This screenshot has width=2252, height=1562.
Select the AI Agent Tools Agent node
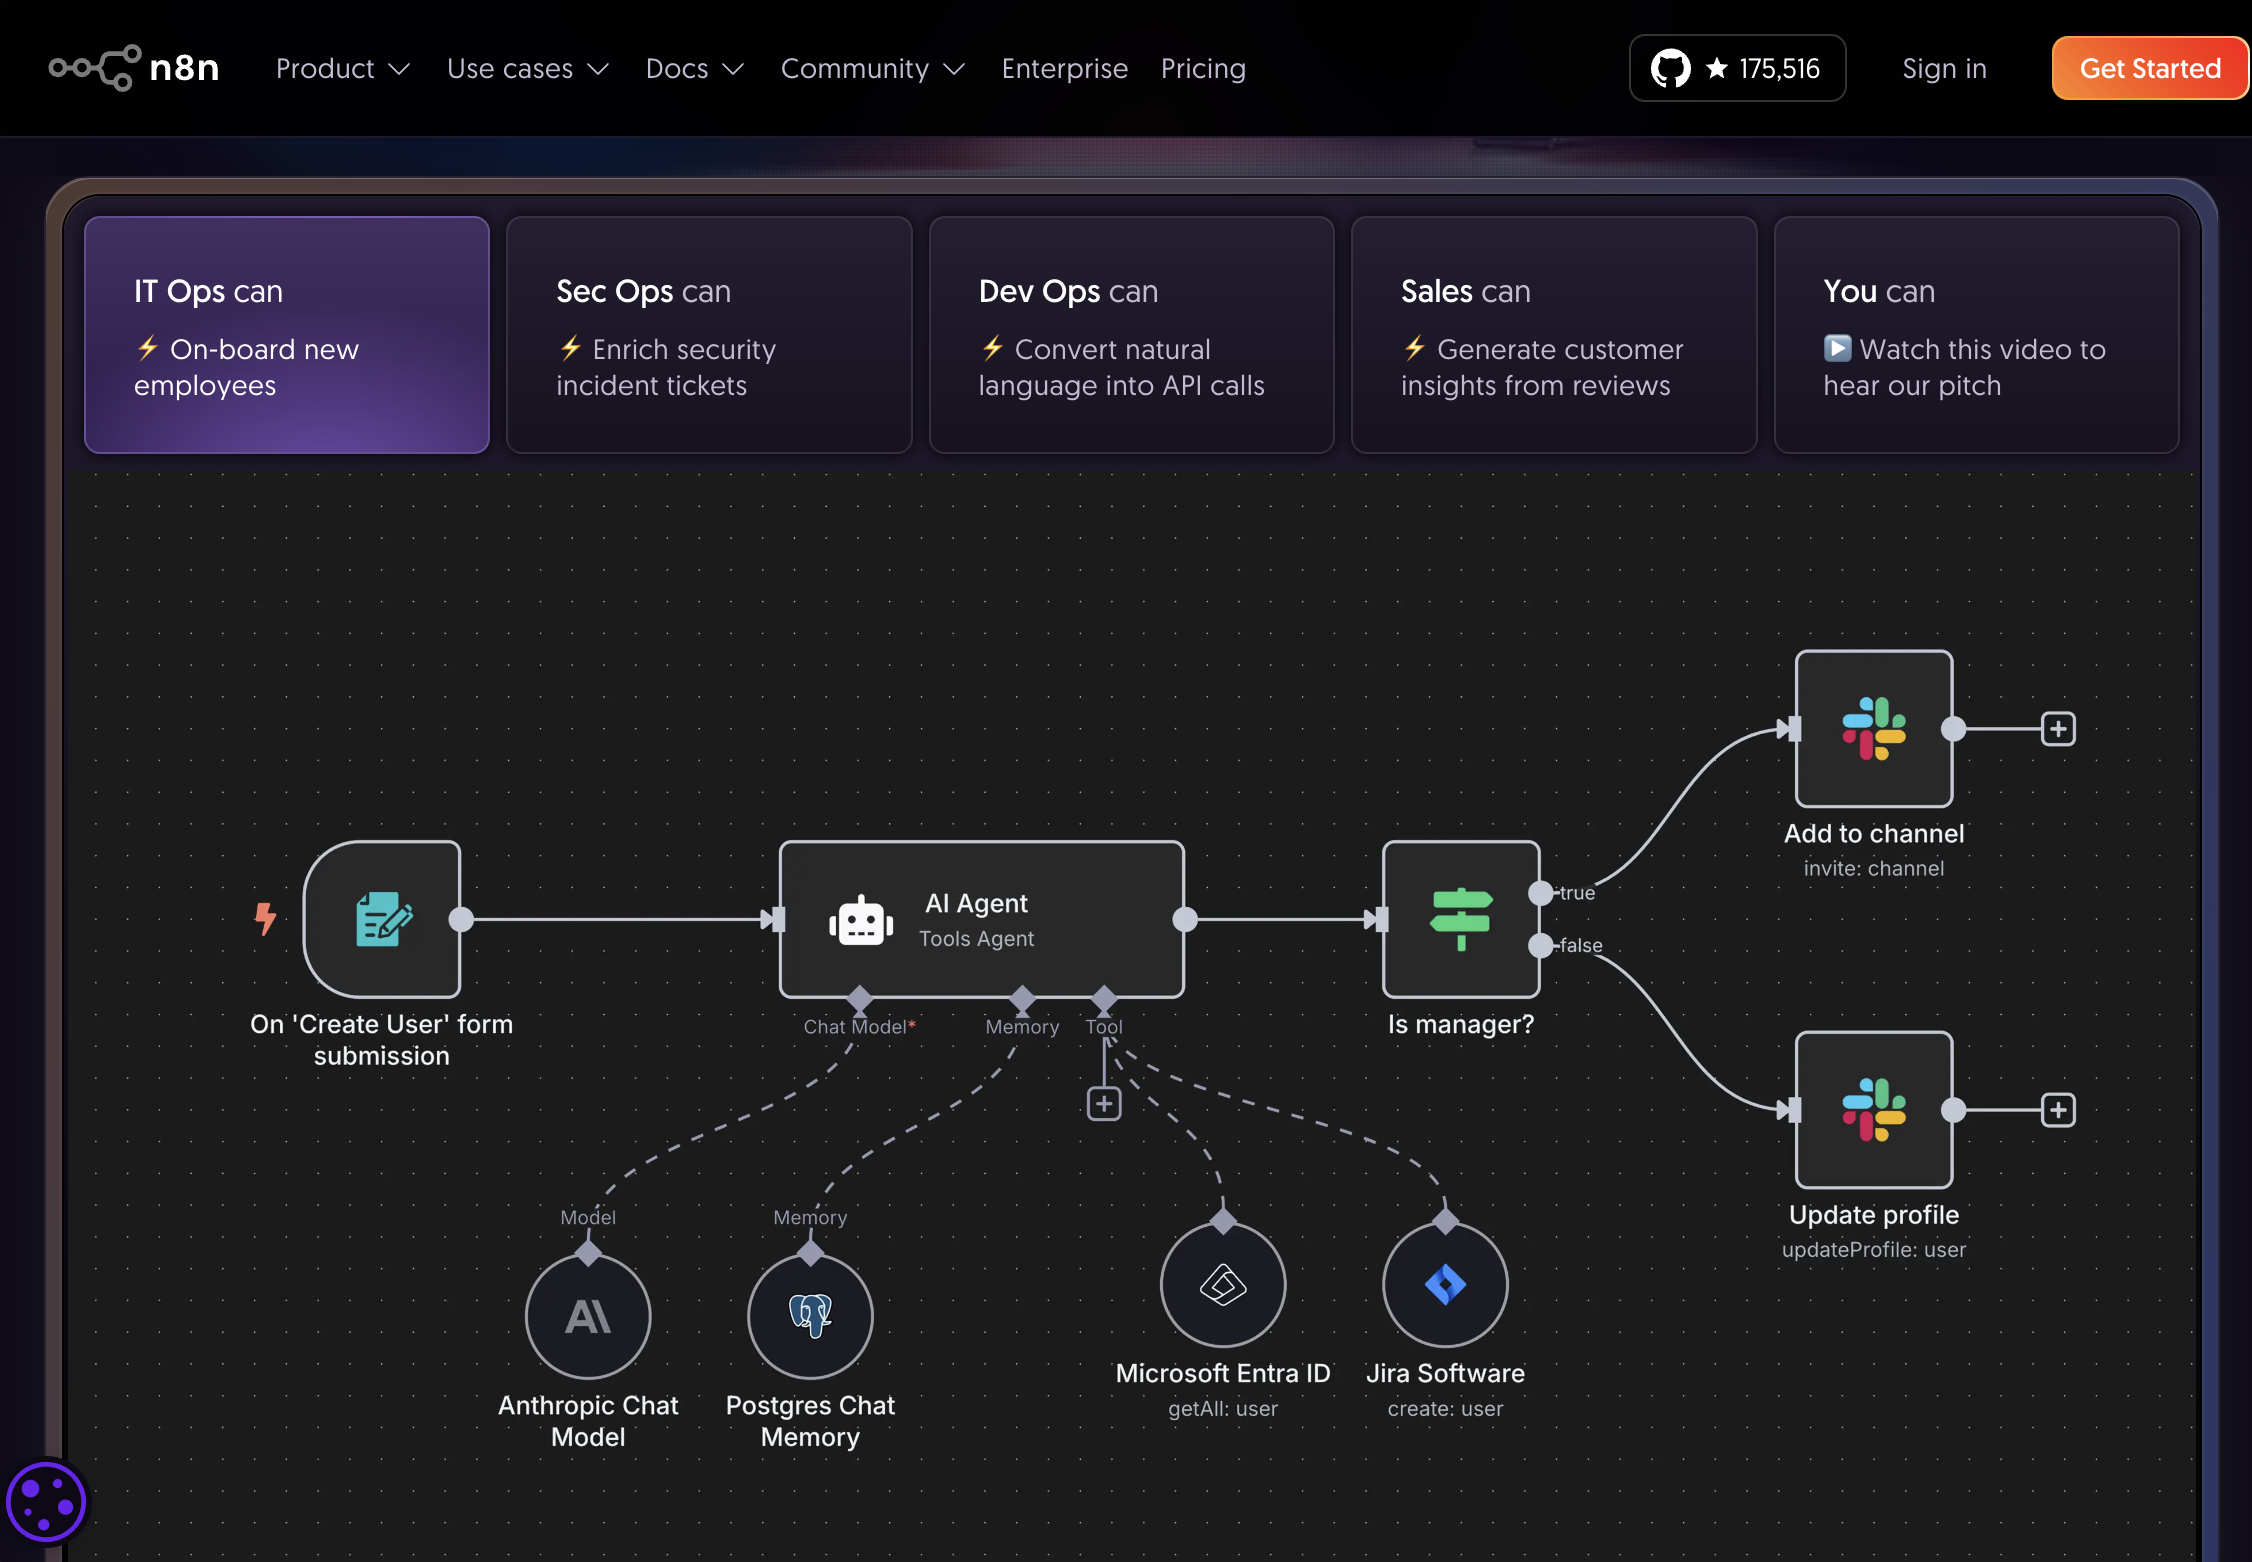981,919
